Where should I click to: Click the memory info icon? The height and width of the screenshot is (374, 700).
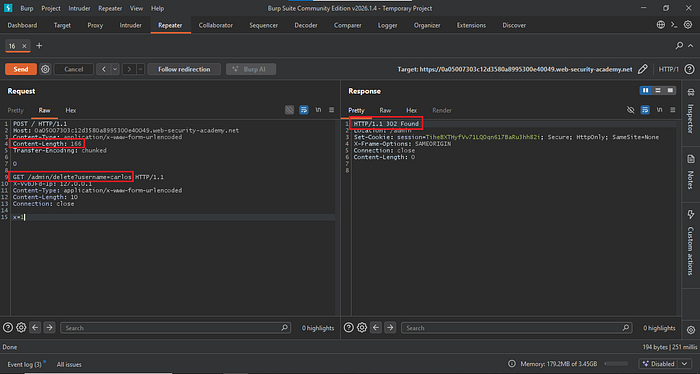[x=512, y=364]
